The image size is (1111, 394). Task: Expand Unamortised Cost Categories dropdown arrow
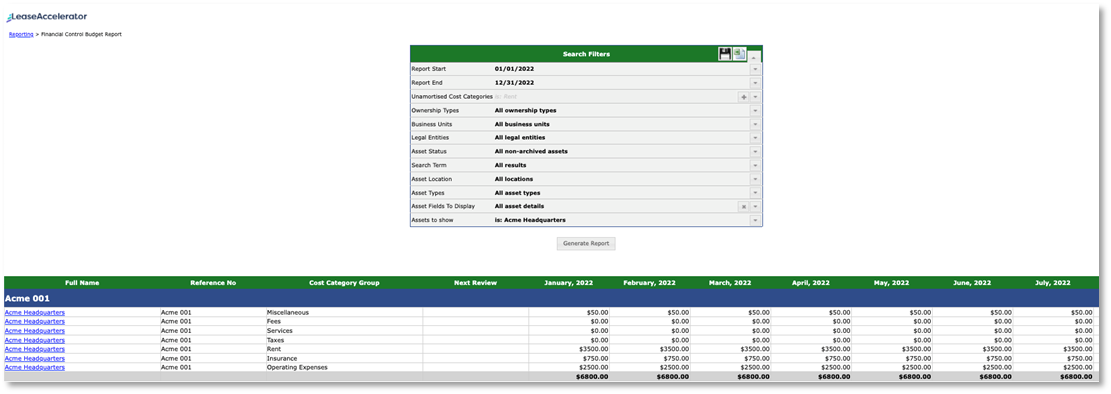click(755, 96)
